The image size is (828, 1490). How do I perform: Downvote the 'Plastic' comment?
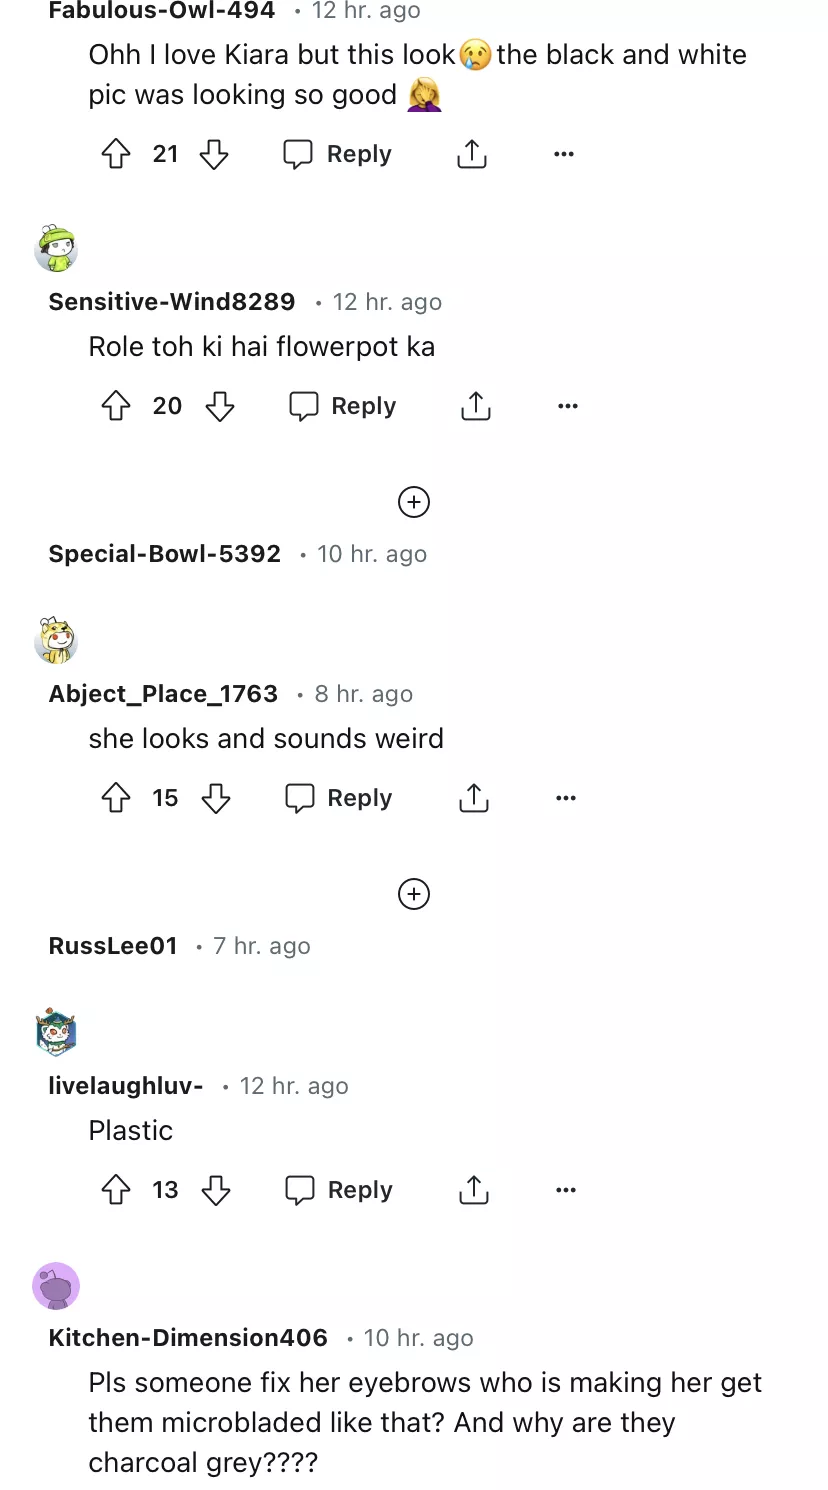pos(216,1190)
